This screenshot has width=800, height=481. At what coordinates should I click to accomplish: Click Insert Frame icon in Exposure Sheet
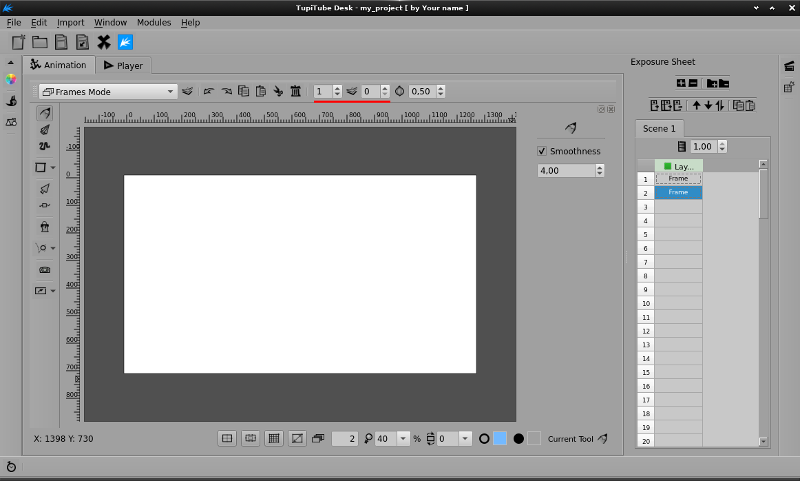pyautogui.click(x=655, y=106)
